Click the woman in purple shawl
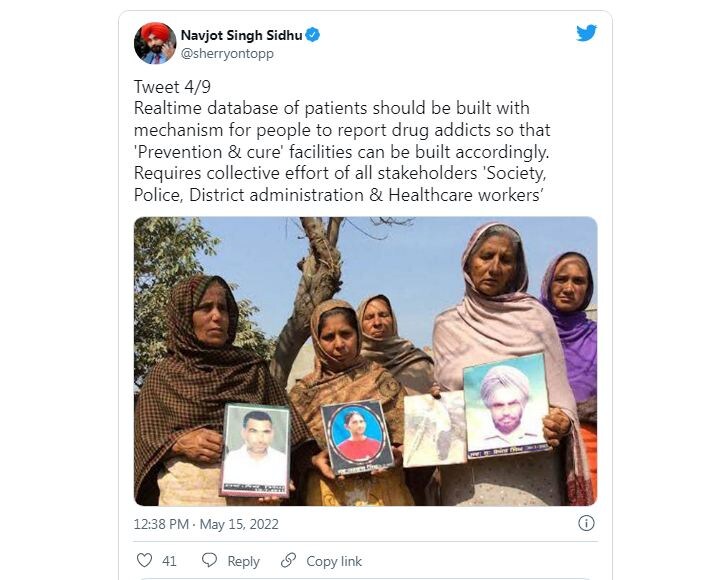Screen dimensions: 715x580 (570, 337)
